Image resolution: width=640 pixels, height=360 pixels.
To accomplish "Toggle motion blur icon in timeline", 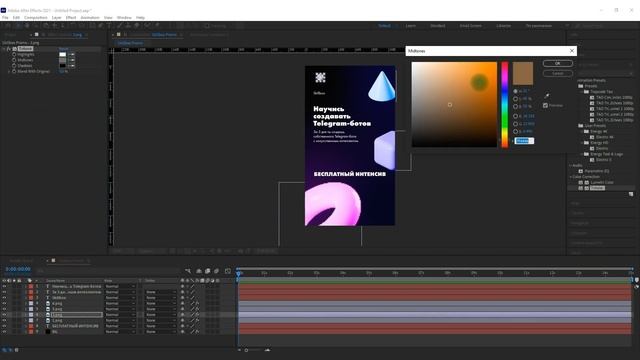I will (216, 271).
